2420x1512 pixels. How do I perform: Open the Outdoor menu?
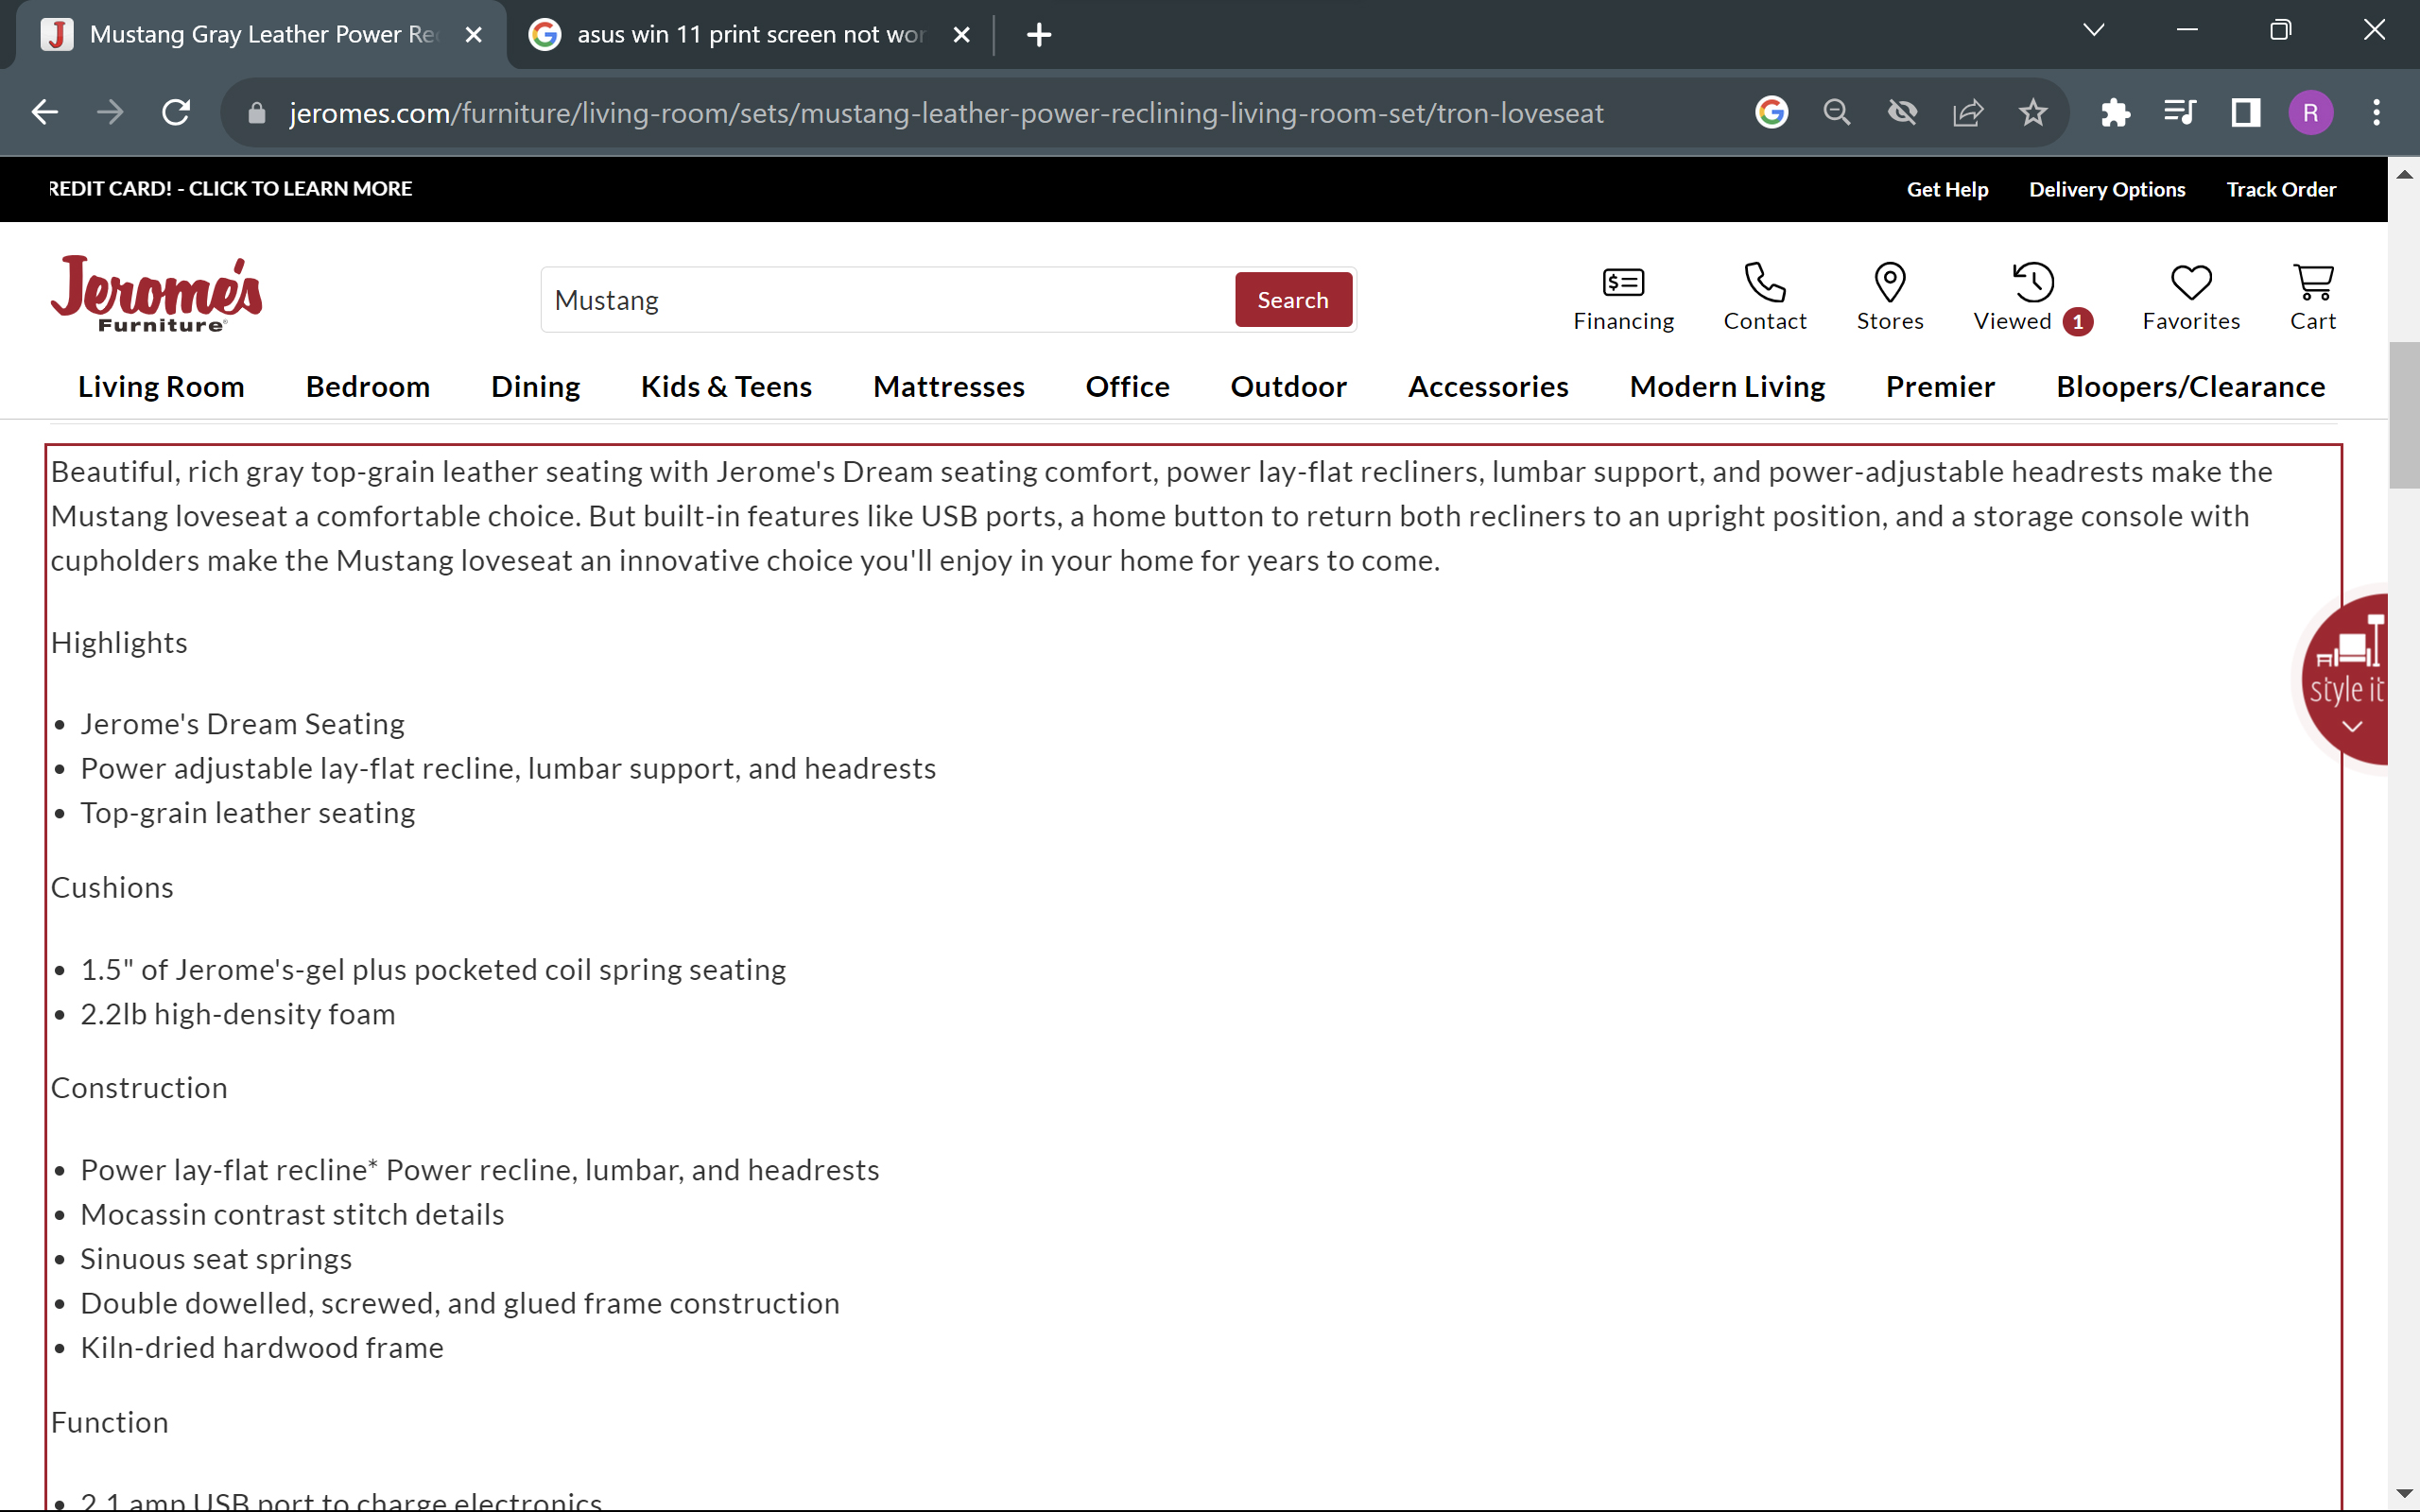(x=1288, y=387)
